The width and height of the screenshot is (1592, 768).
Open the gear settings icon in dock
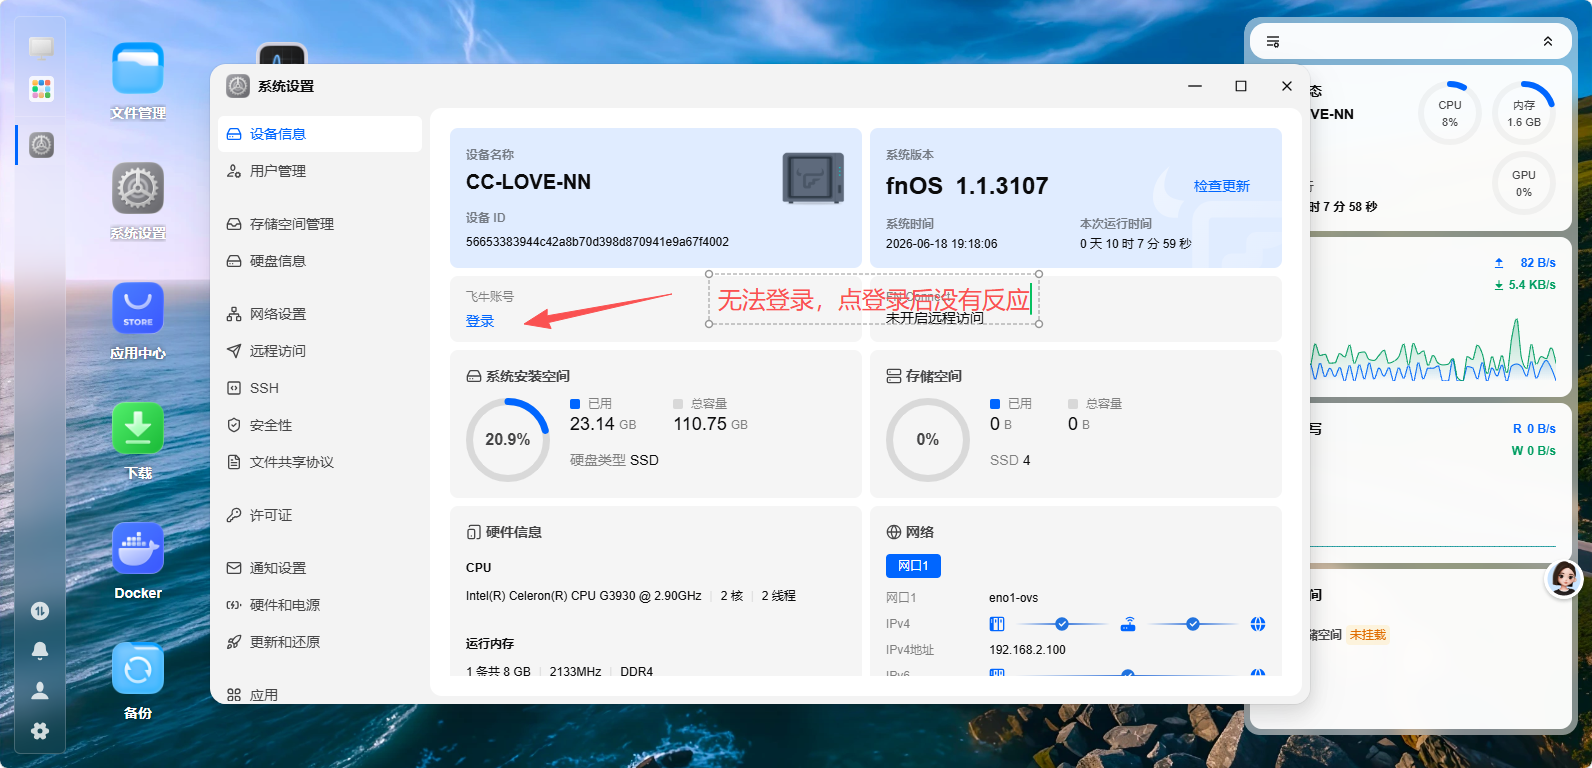(x=40, y=731)
